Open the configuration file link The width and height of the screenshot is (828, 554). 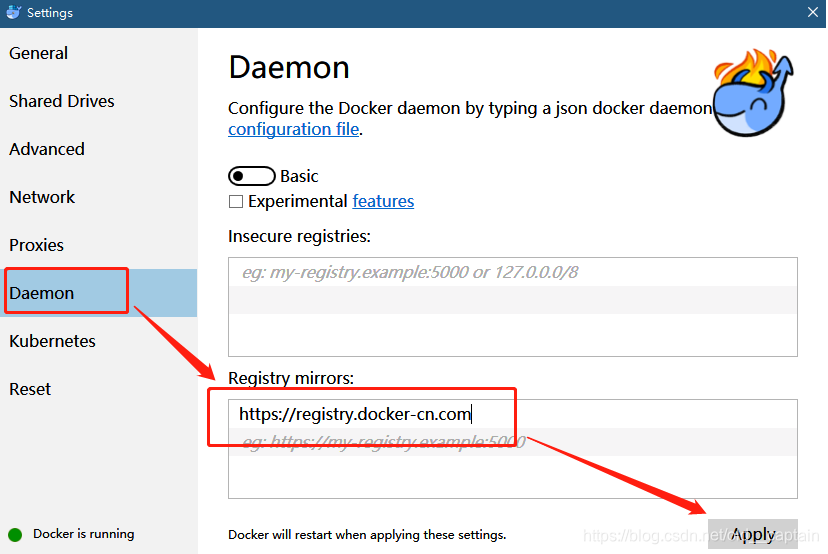click(294, 129)
